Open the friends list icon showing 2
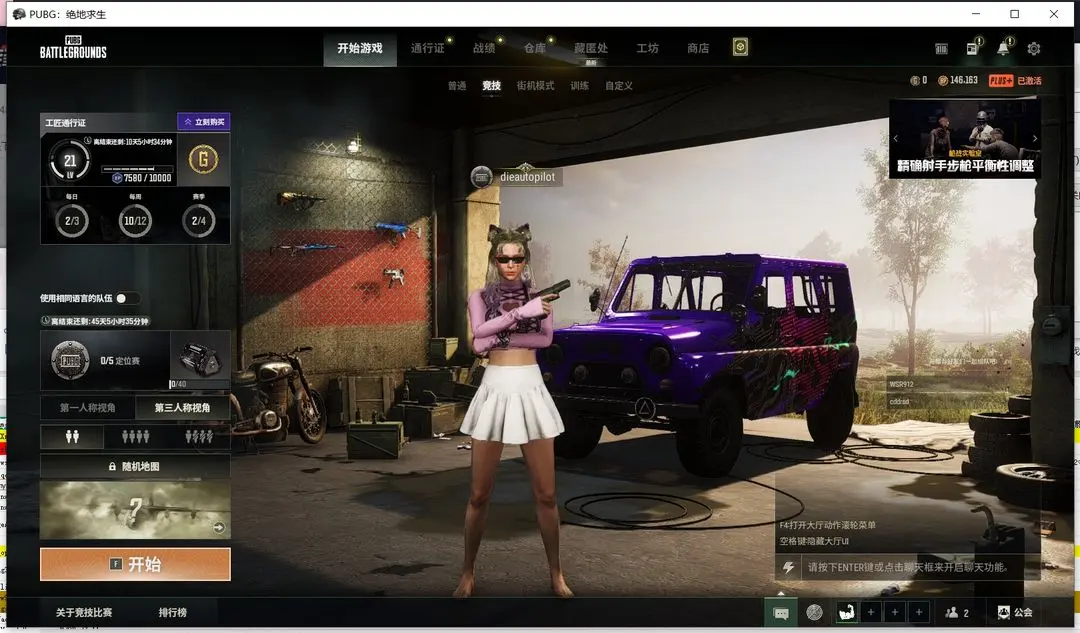Viewport: 1080px width, 633px height. 957,612
